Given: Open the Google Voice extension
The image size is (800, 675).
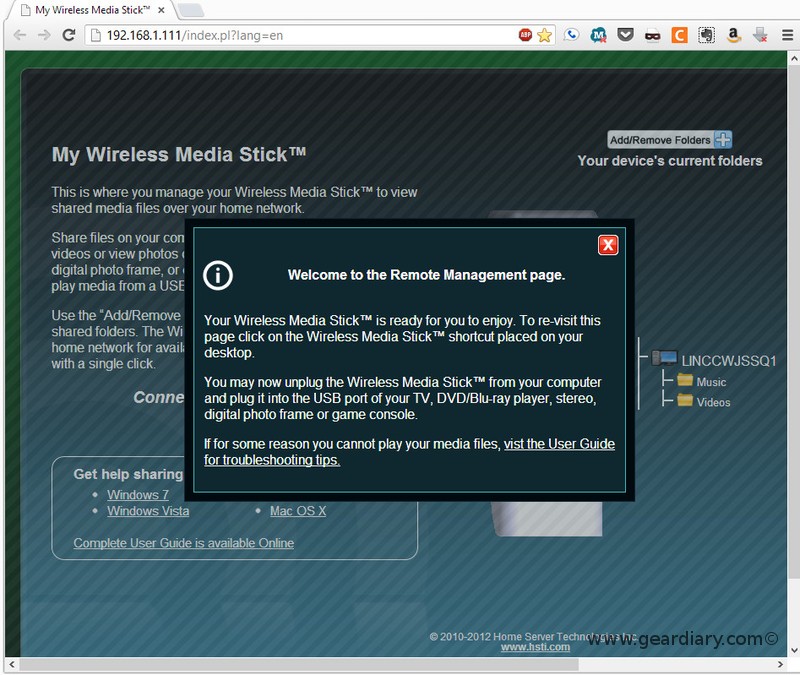Looking at the screenshot, I should [x=570, y=33].
